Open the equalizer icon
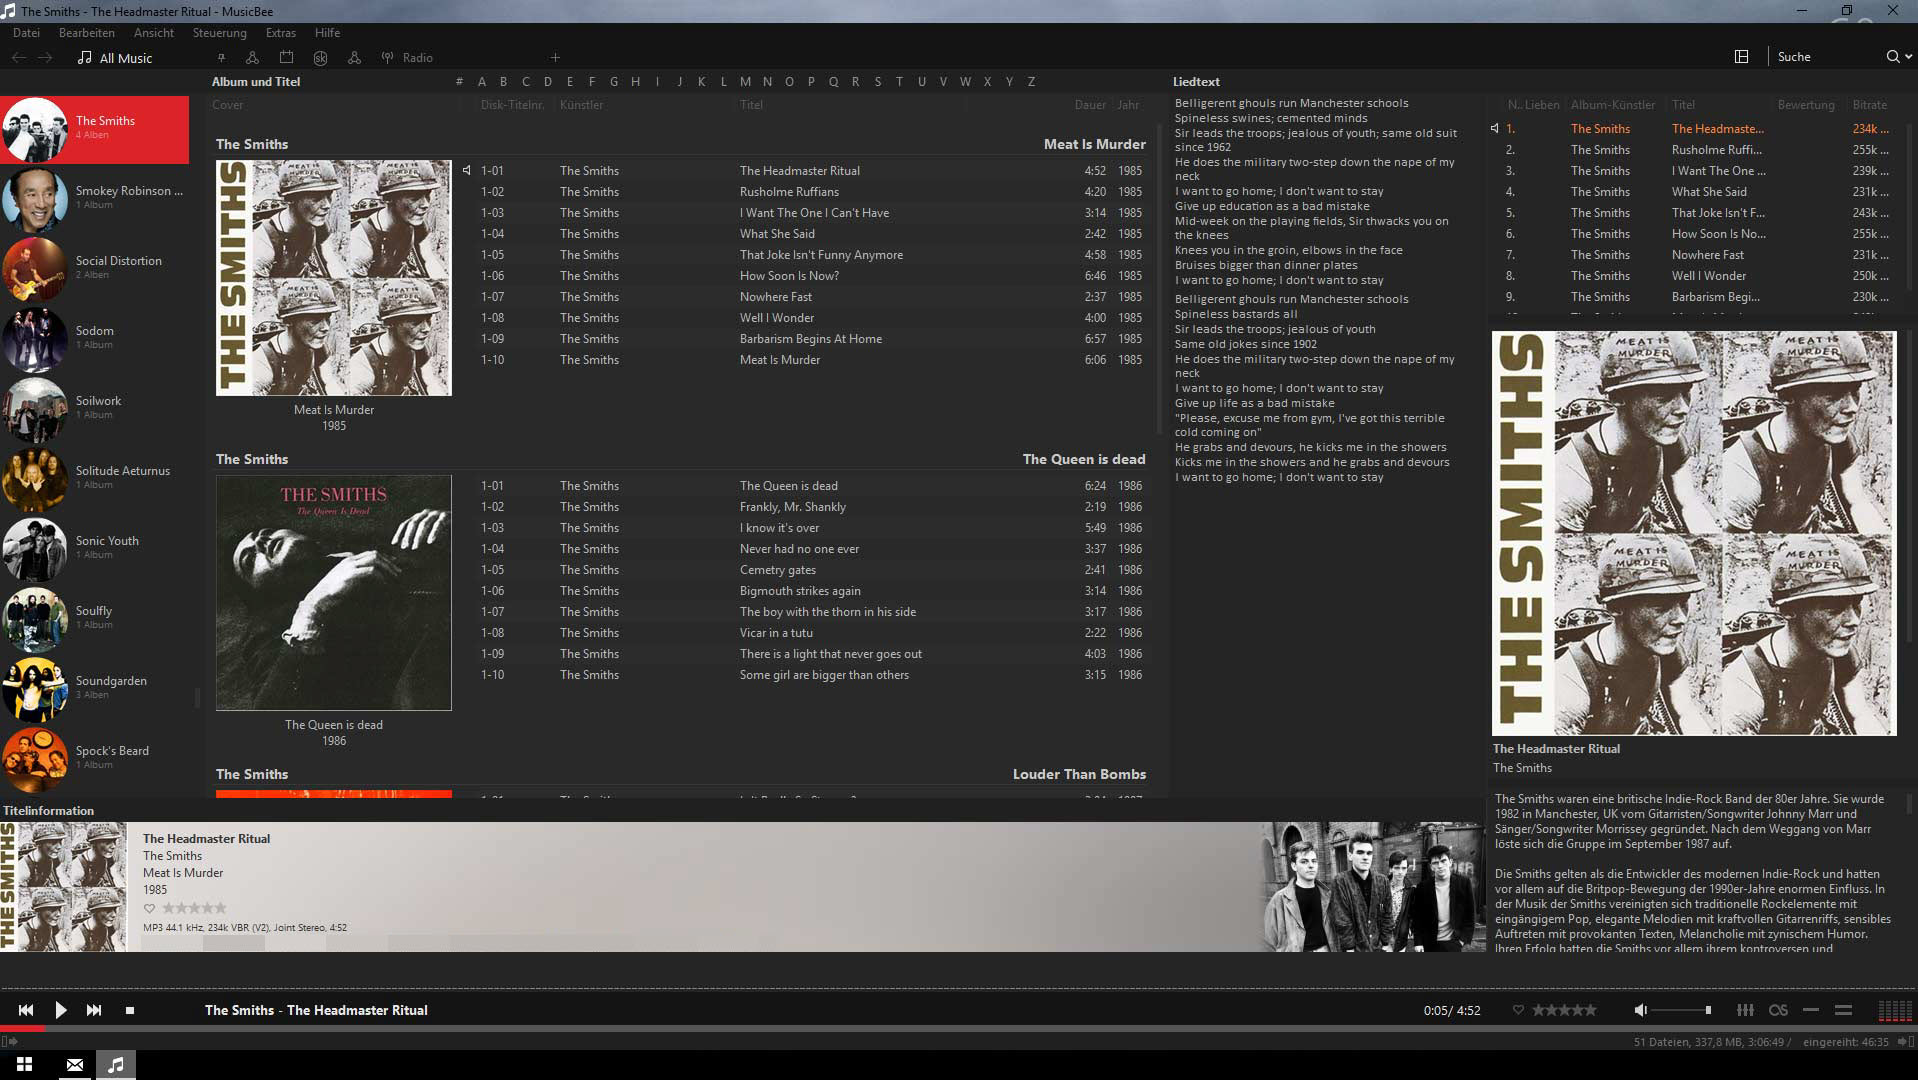 point(1745,1010)
